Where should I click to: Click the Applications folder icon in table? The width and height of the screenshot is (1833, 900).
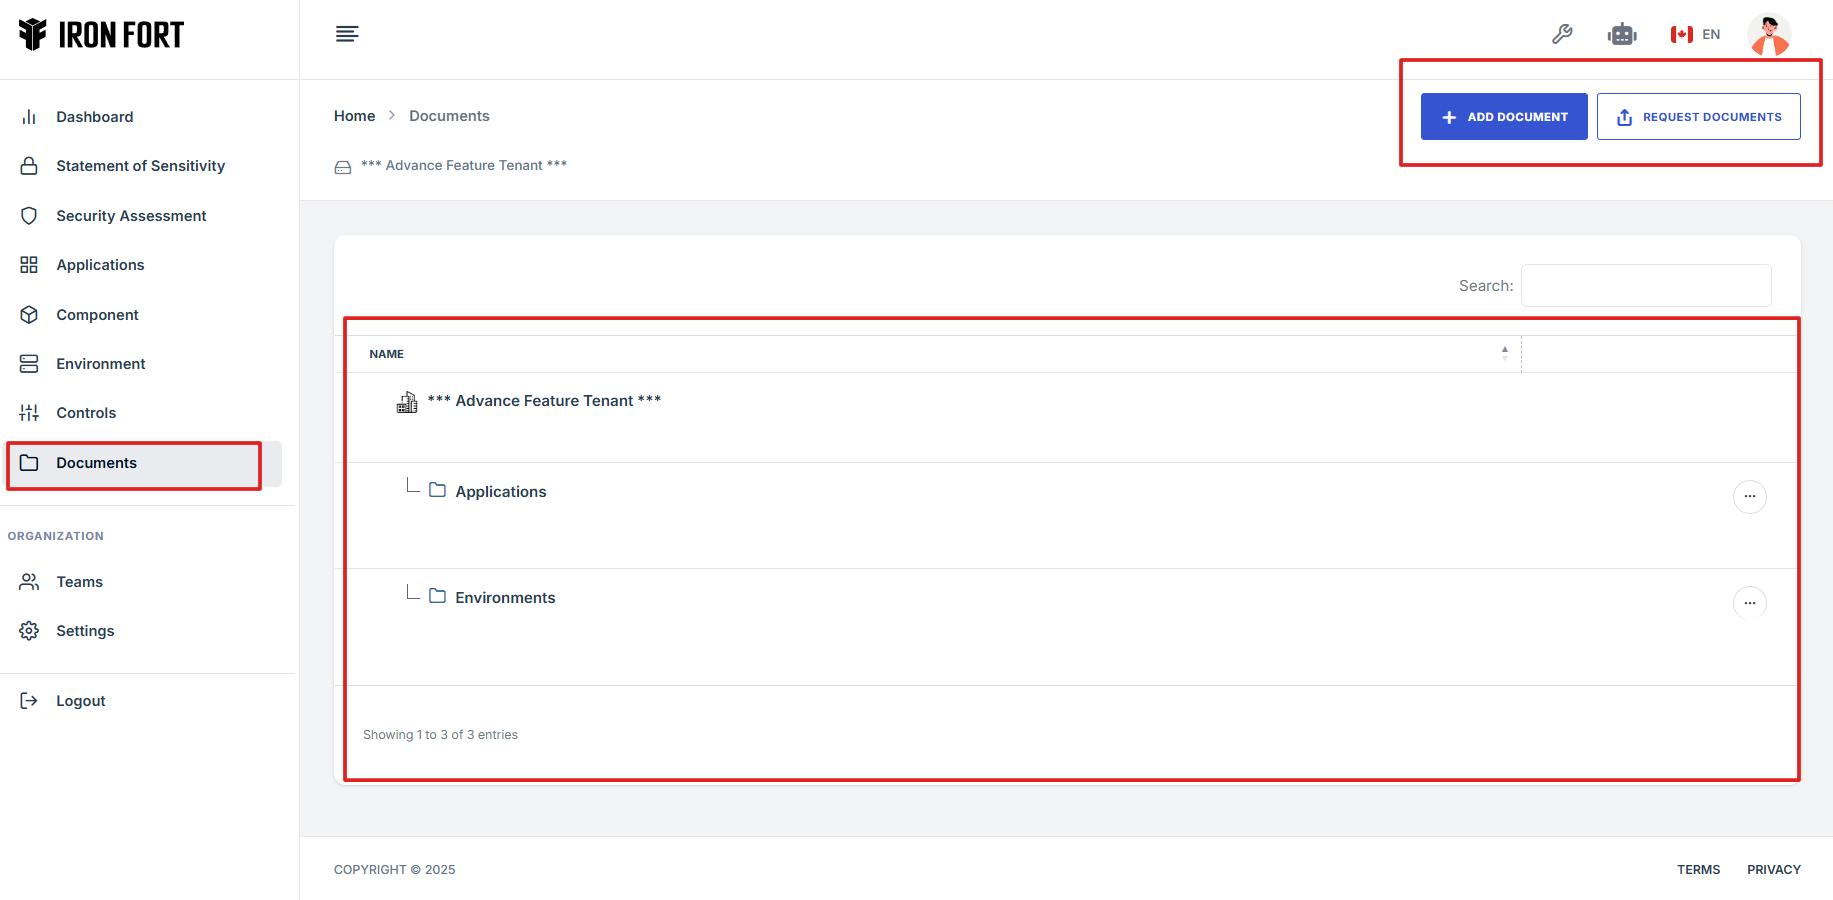[437, 490]
